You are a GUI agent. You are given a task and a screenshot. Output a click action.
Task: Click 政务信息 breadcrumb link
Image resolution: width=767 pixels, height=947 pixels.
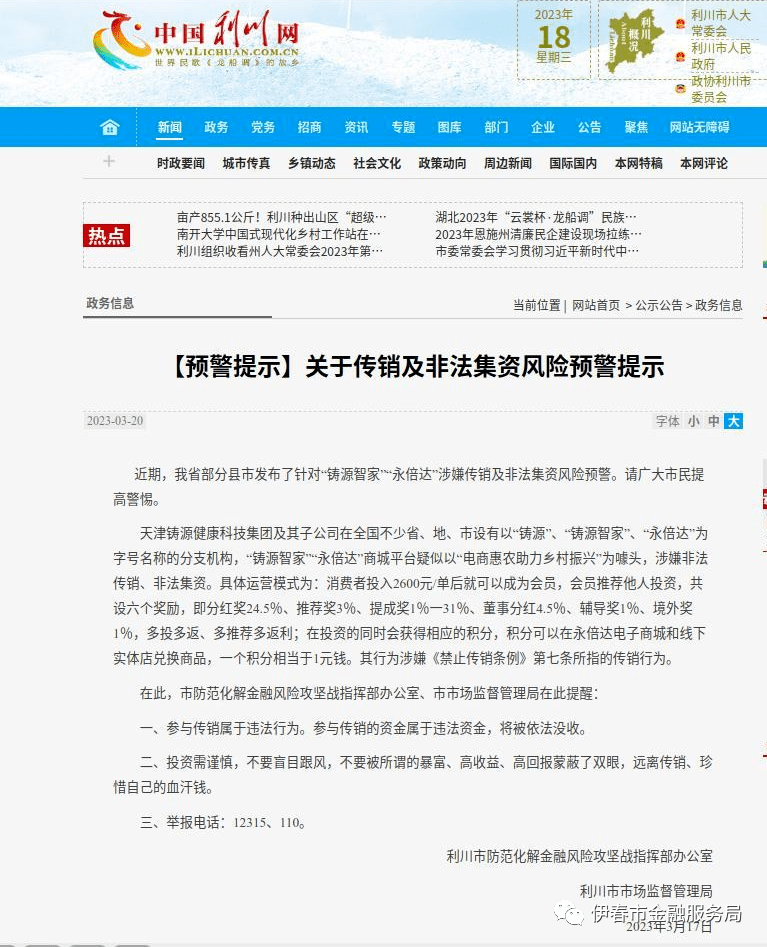pyautogui.click(x=719, y=306)
